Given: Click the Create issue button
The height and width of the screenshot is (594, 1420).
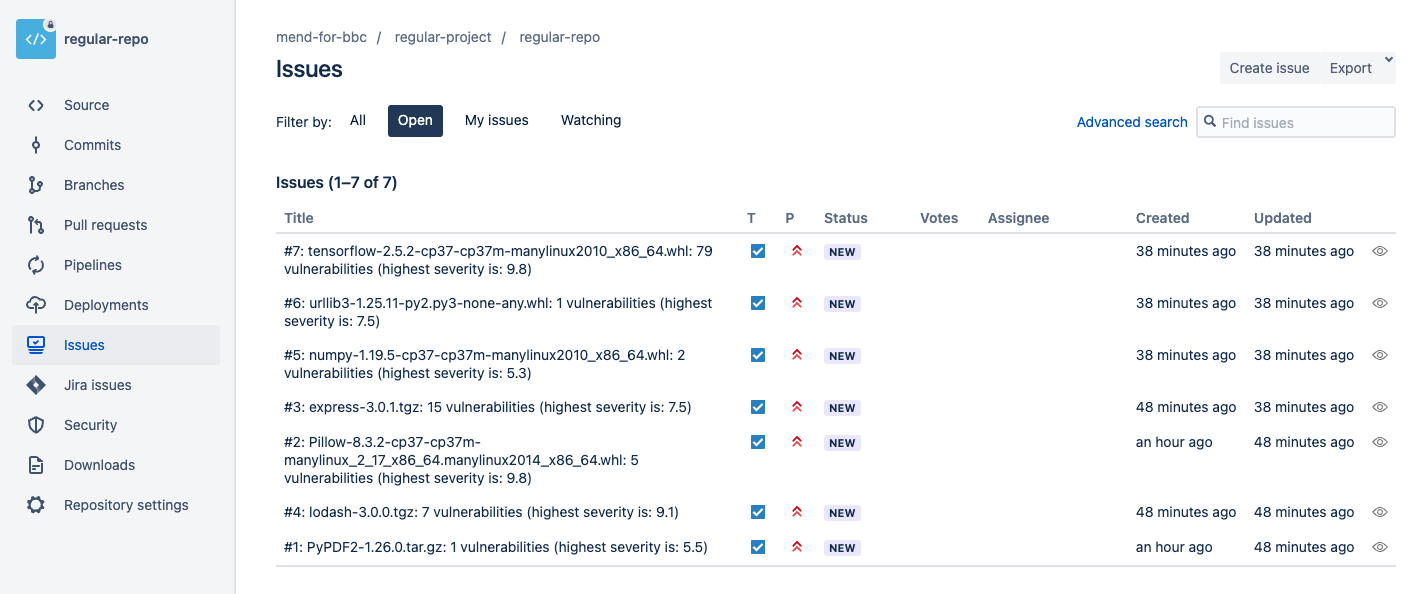Looking at the screenshot, I should (x=1269, y=68).
